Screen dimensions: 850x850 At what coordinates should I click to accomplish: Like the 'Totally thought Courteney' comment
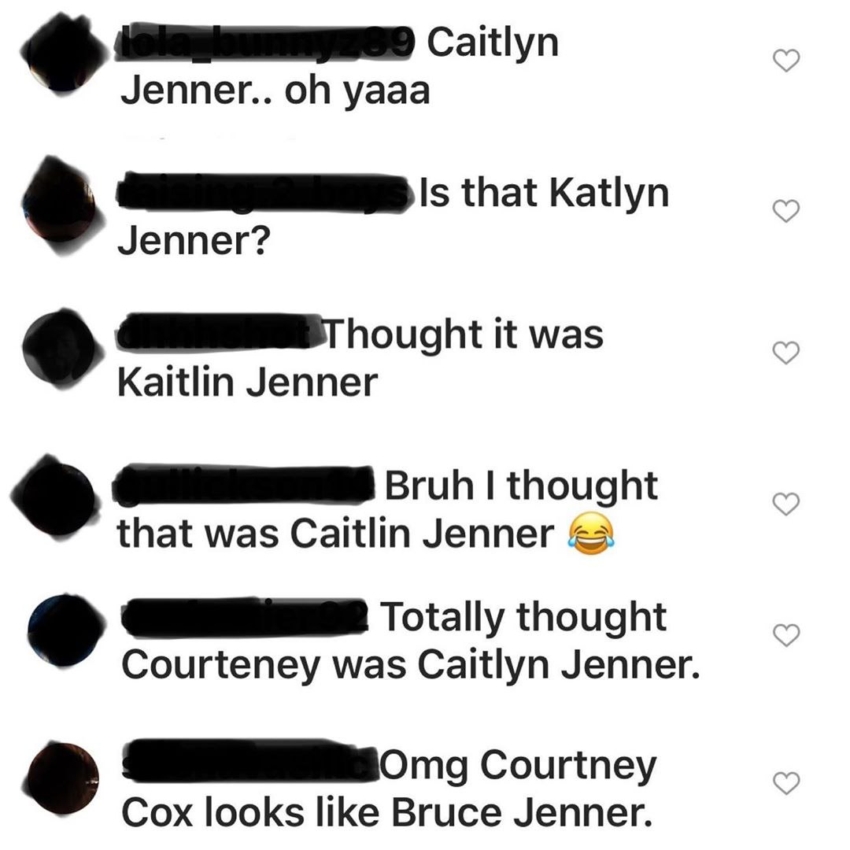(786, 635)
